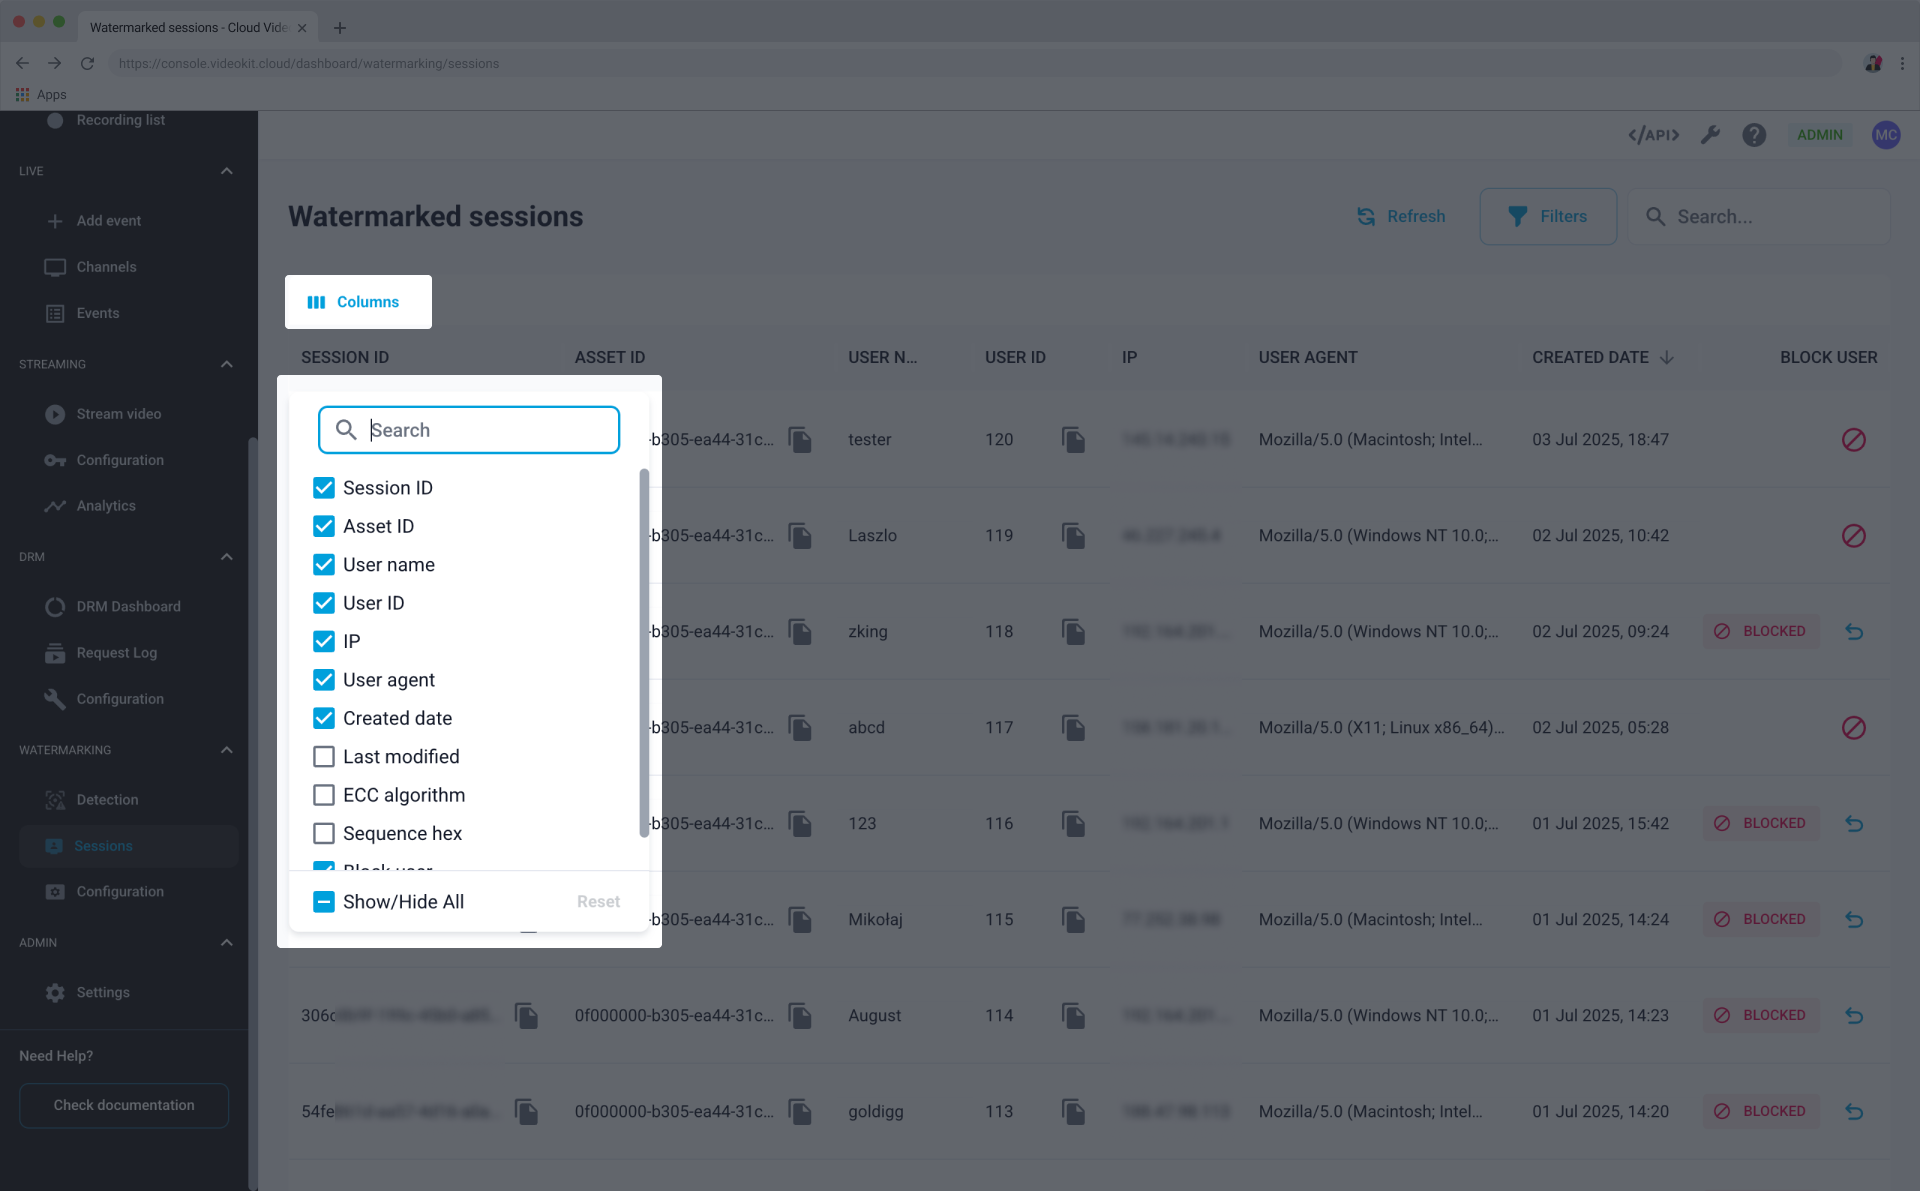Image resolution: width=1920 pixels, height=1191 pixels.
Task: Uncheck the Asset ID column
Action: pyautogui.click(x=324, y=526)
